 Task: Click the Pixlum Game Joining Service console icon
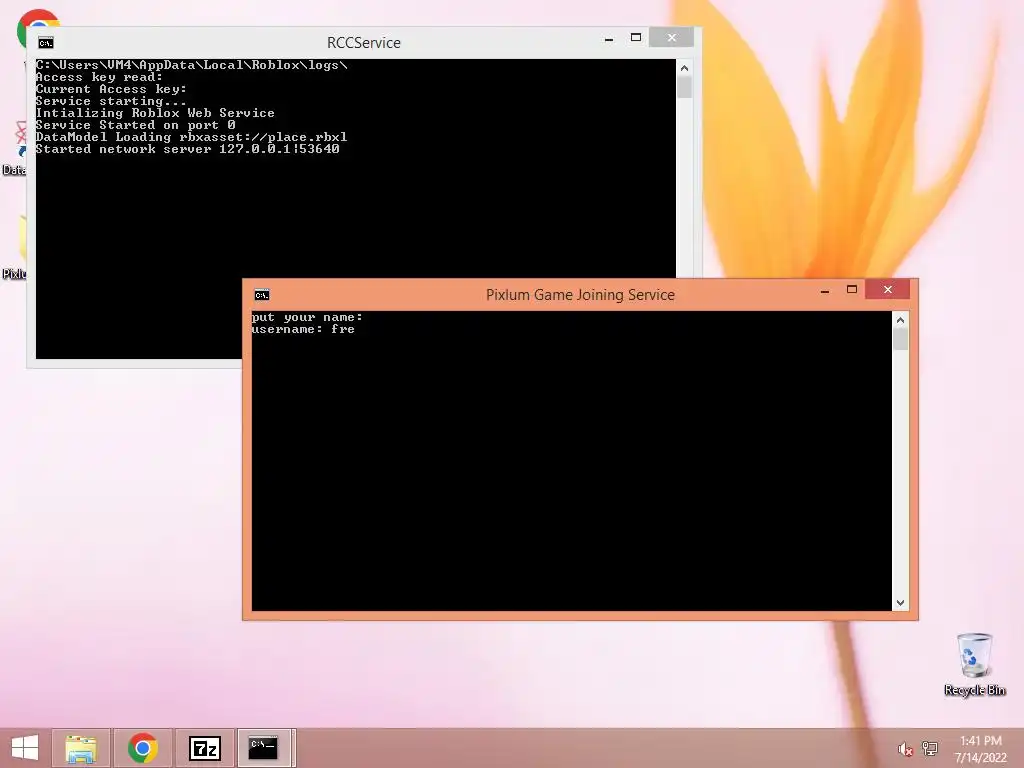(262, 295)
